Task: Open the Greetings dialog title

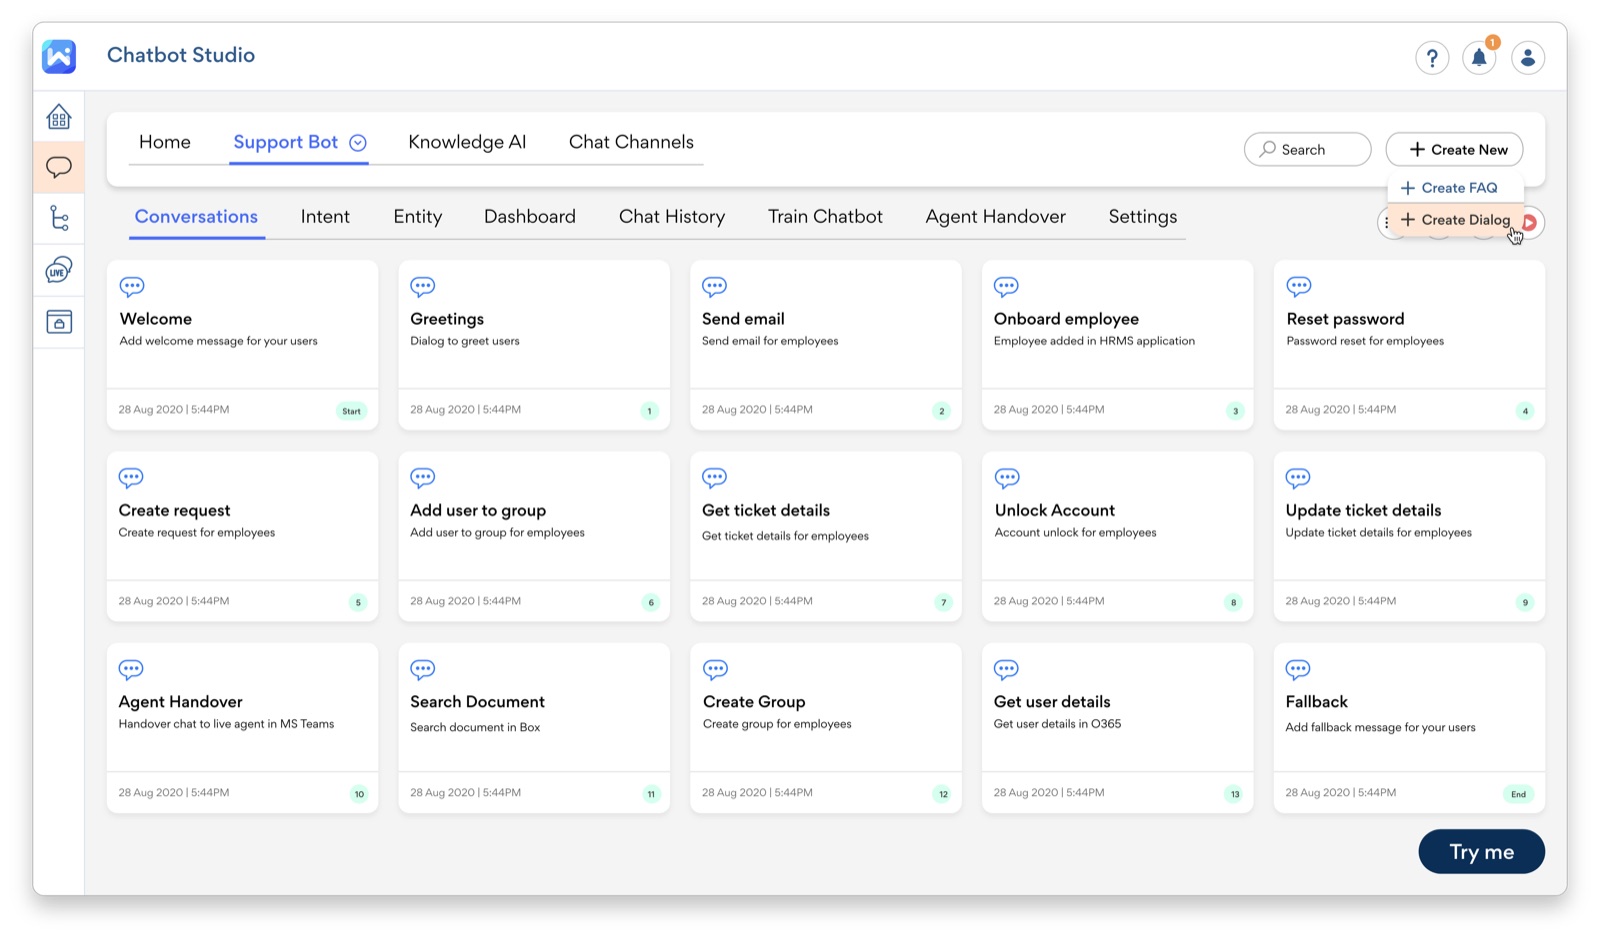Action: (447, 319)
